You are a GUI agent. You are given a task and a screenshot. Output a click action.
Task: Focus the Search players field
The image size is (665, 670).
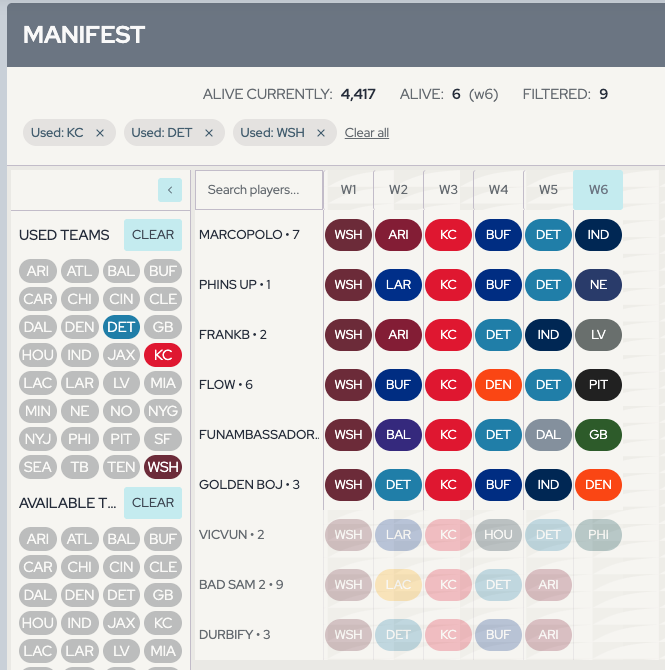tap(259, 190)
